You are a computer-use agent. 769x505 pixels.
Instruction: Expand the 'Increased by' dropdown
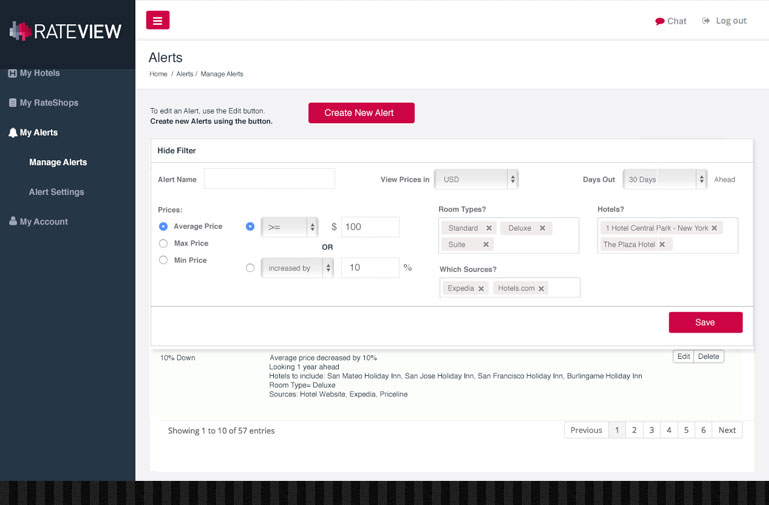[x=288, y=268]
